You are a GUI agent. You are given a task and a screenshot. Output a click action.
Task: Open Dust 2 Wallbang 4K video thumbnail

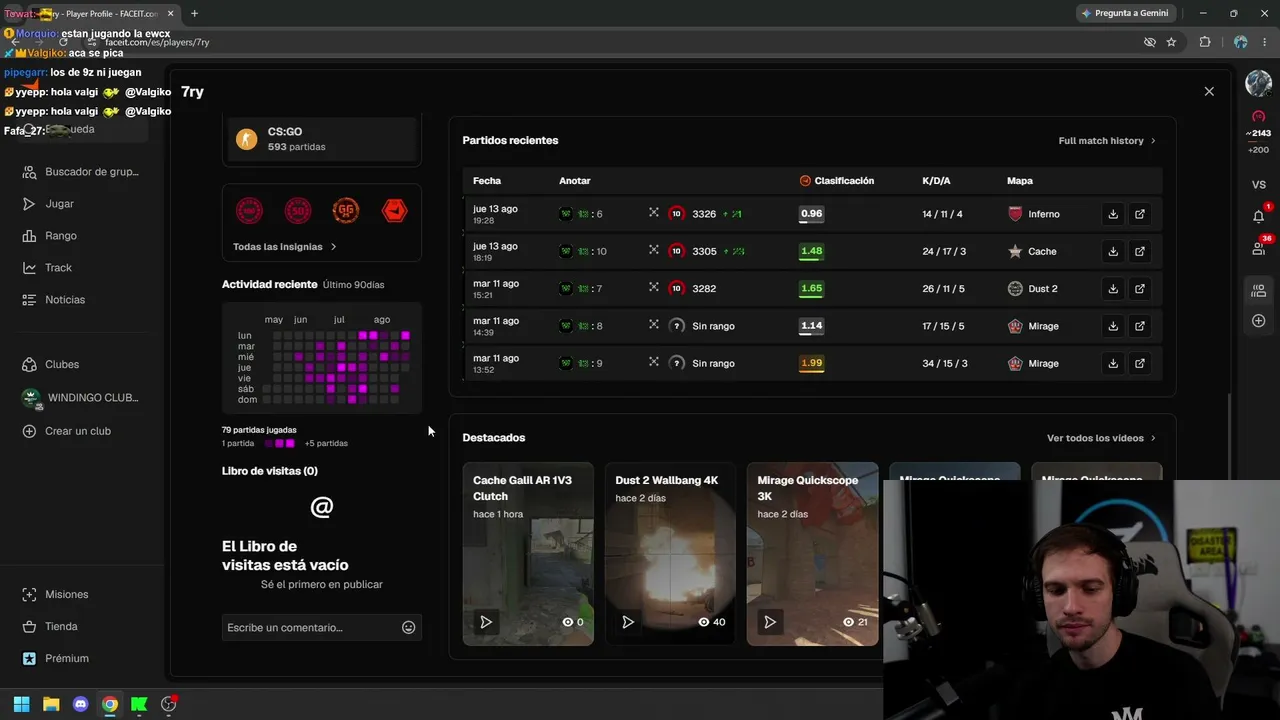[x=670, y=554]
